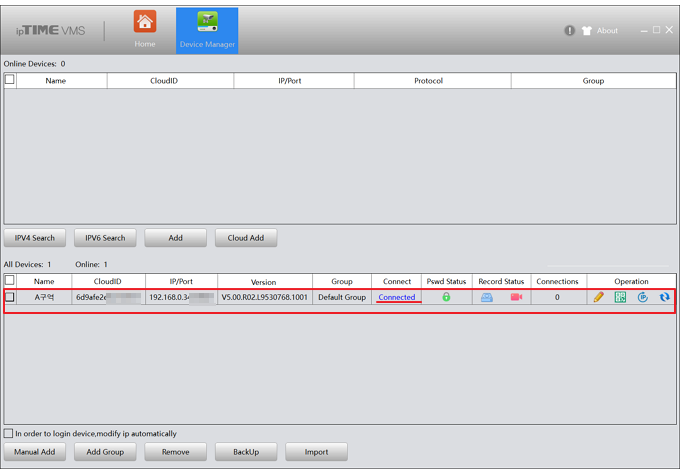Viewport: 680px width, 474px height.
Task: Show device QR code icon
Action: [620, 297]
